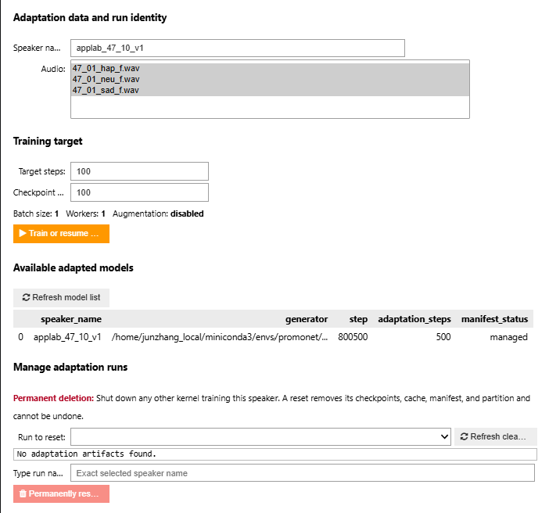
Task: Select 47_01_sad_f.wav in the Audio list
Action: pyautogui.click(x=270, y=90)
